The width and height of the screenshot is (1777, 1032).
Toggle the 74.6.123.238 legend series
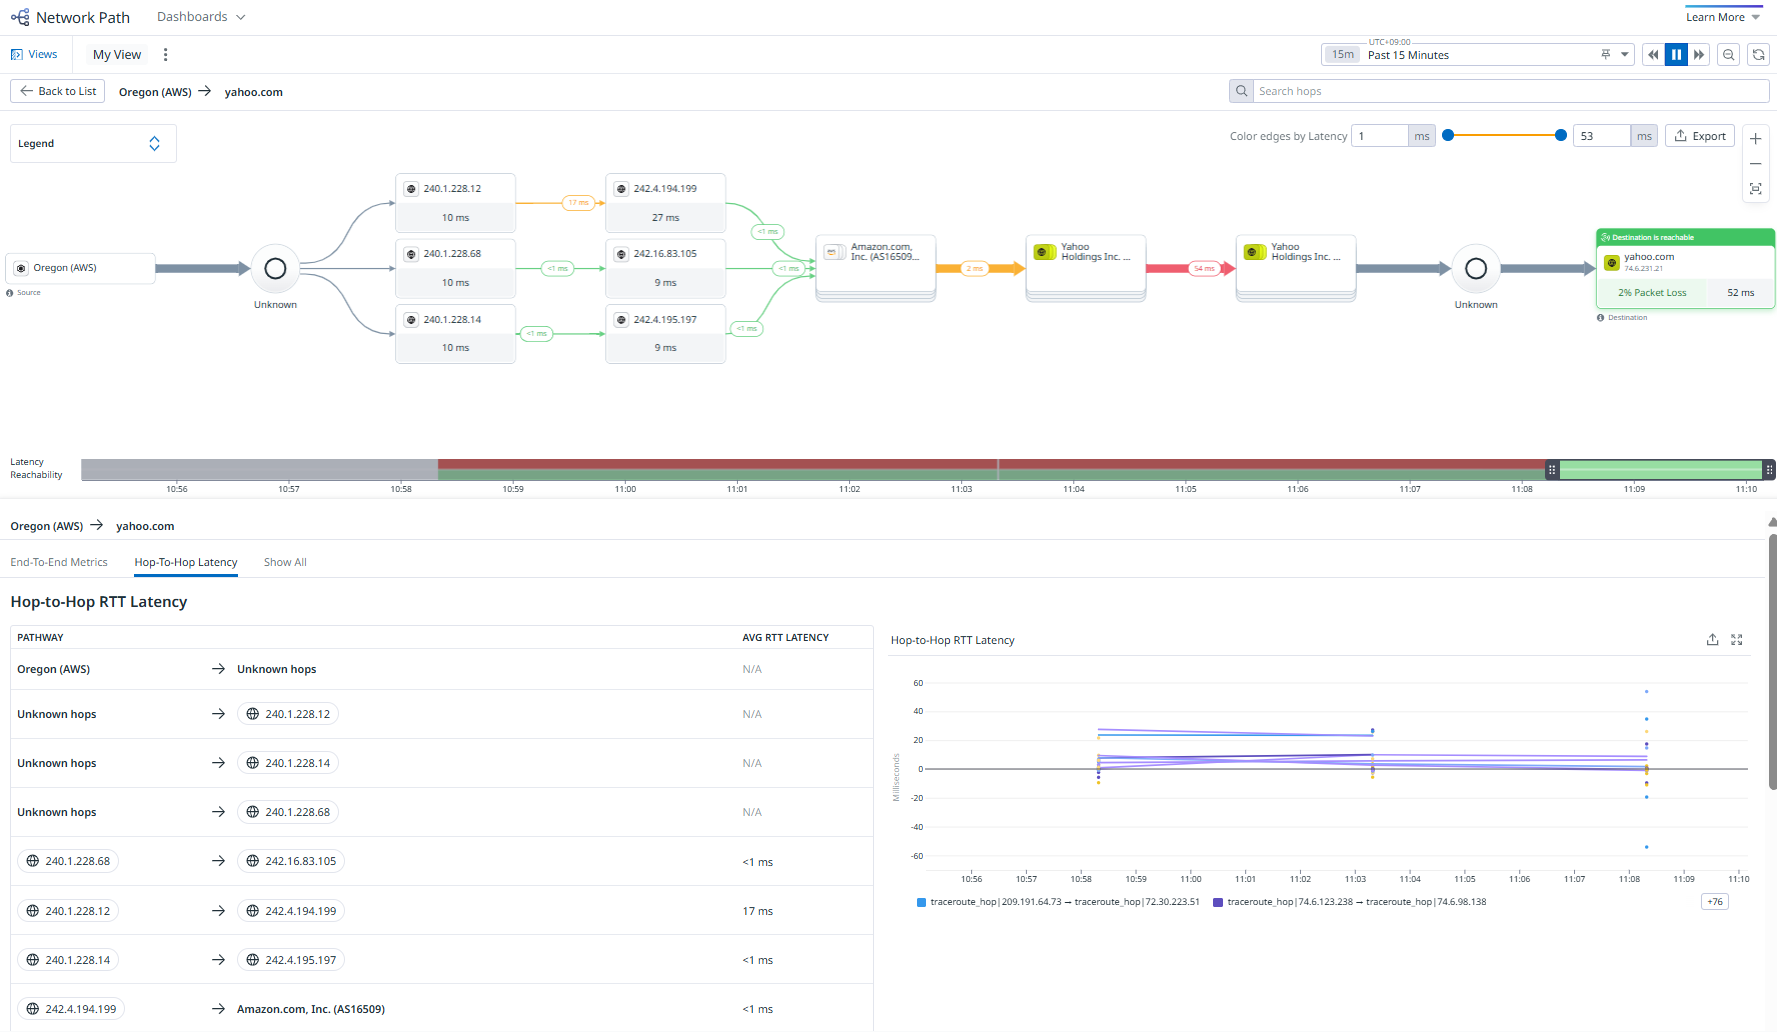pyautogui.click(x=1350, y=902)
